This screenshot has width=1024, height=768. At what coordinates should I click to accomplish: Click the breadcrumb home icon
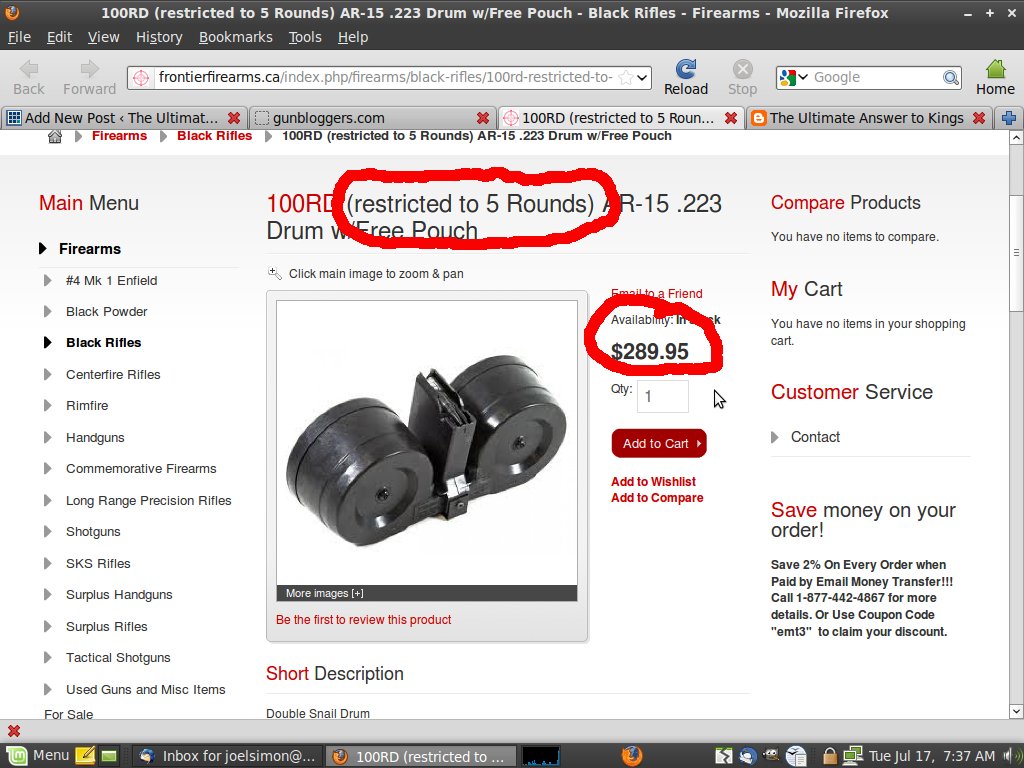55,136
